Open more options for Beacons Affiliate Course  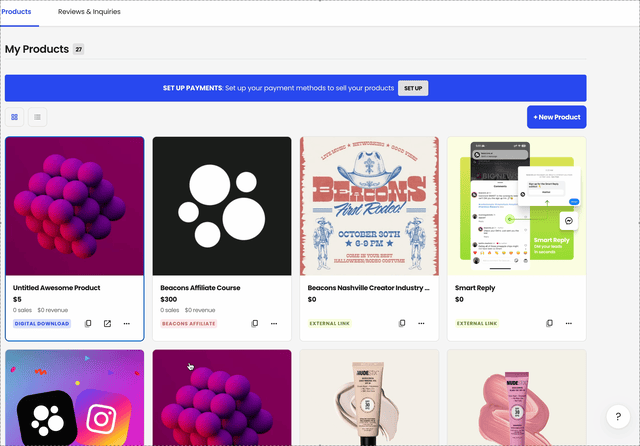pyautogui.click(x=274, y=324)
